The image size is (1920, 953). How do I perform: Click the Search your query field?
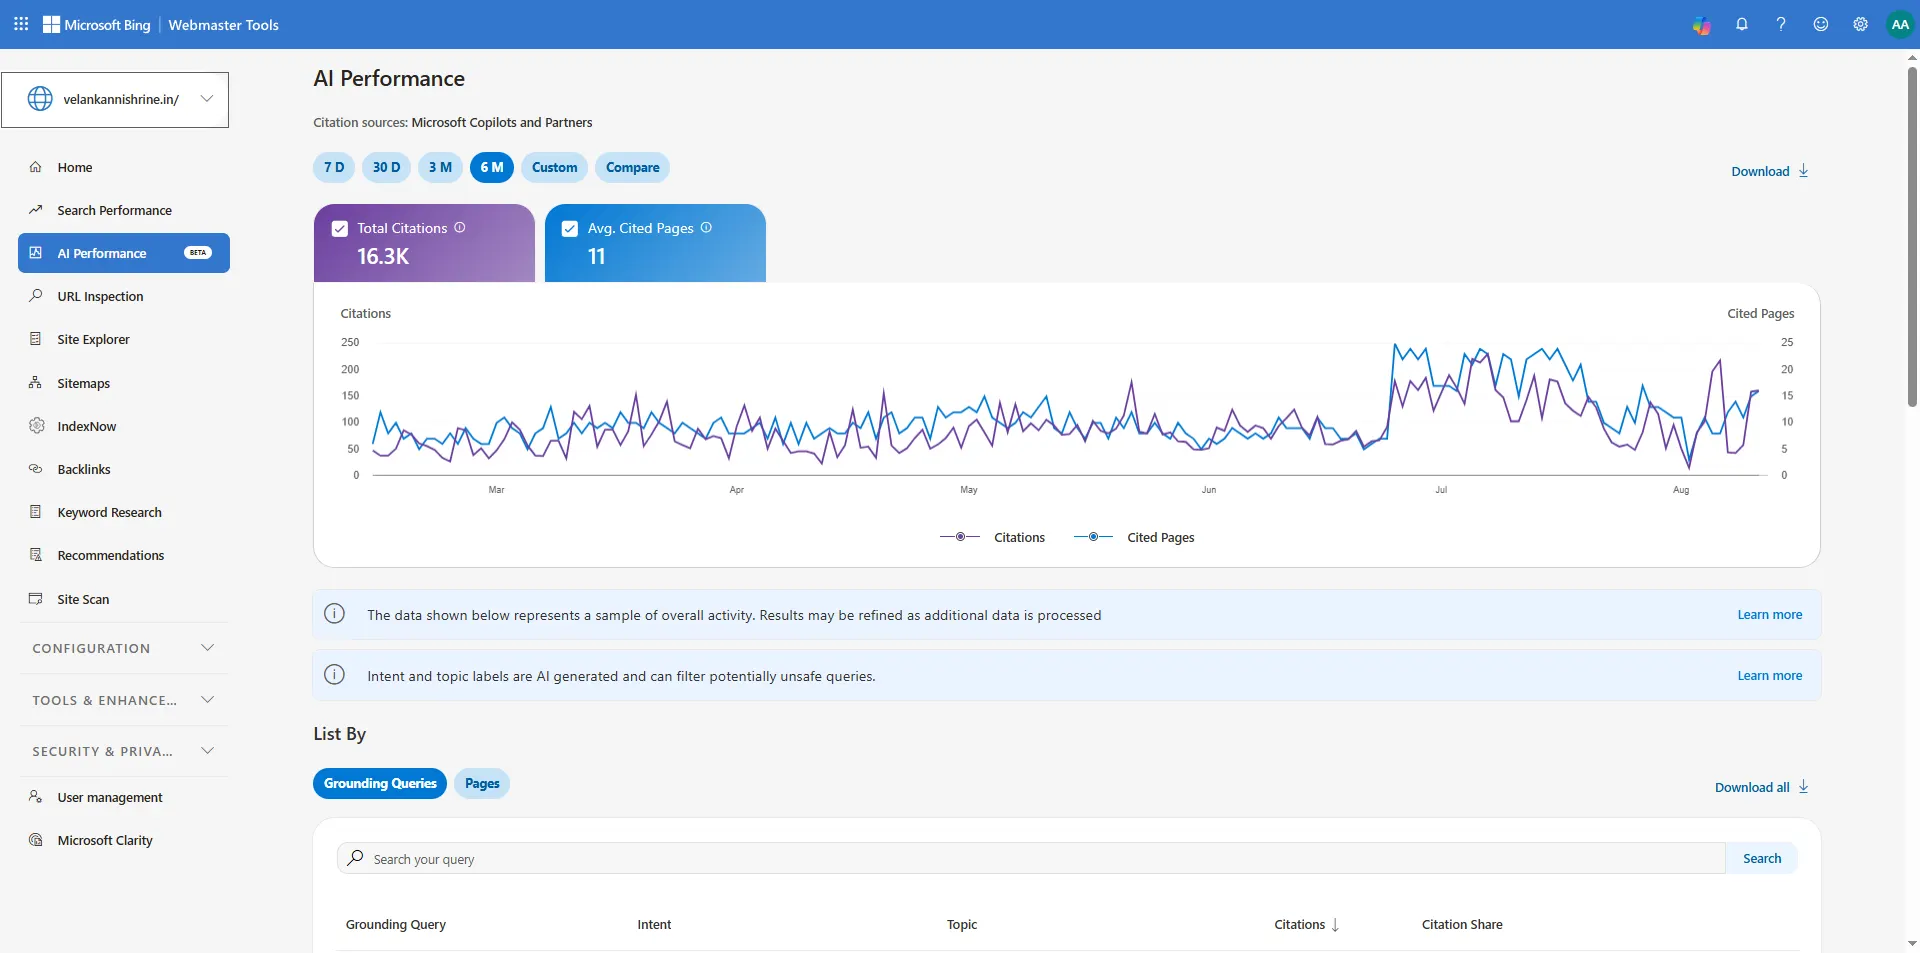(1031, 858)
